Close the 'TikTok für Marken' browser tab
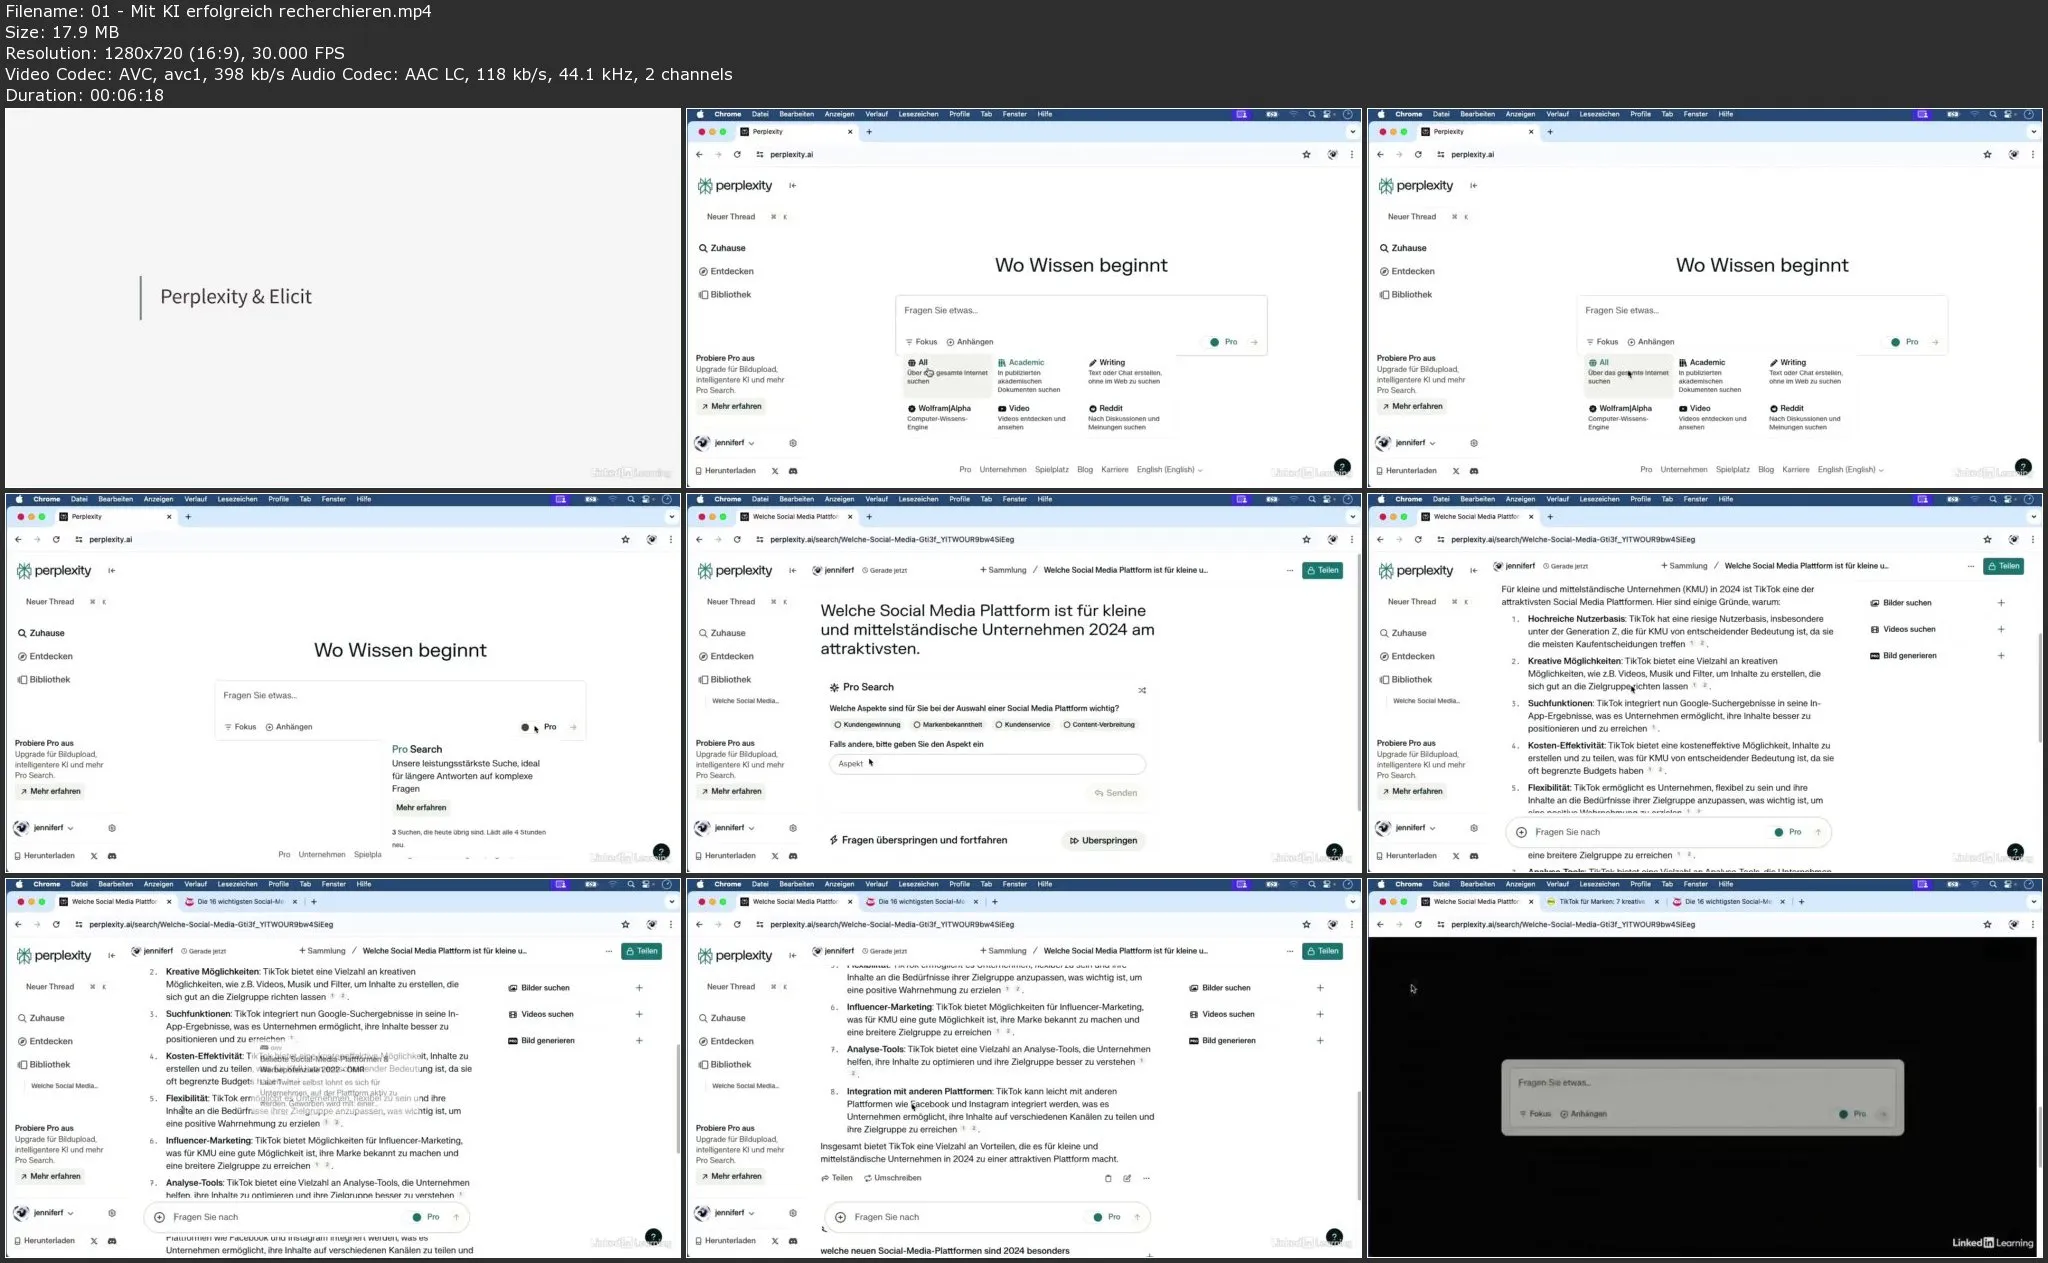 1657,902
